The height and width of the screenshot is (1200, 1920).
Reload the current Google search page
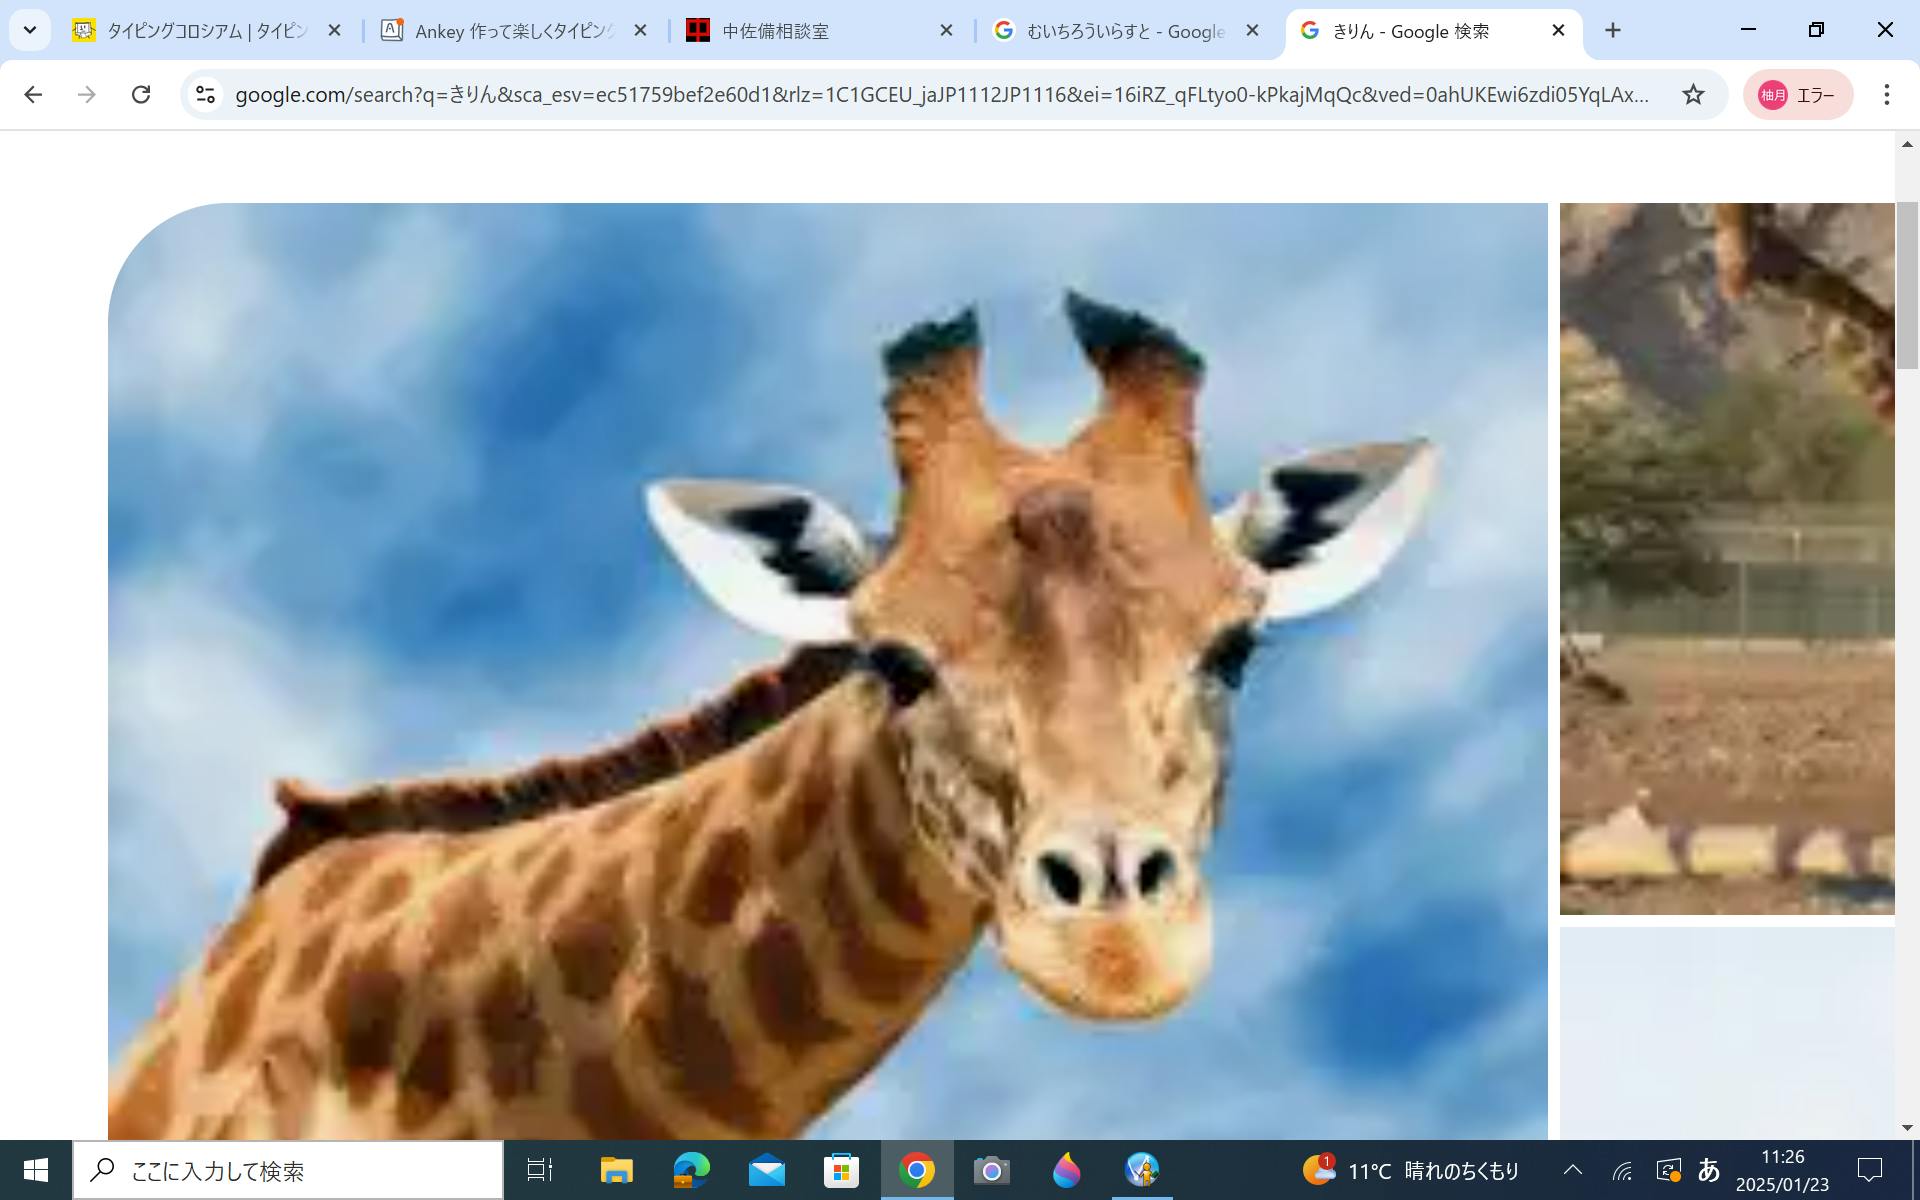click(x=141, y=94)
